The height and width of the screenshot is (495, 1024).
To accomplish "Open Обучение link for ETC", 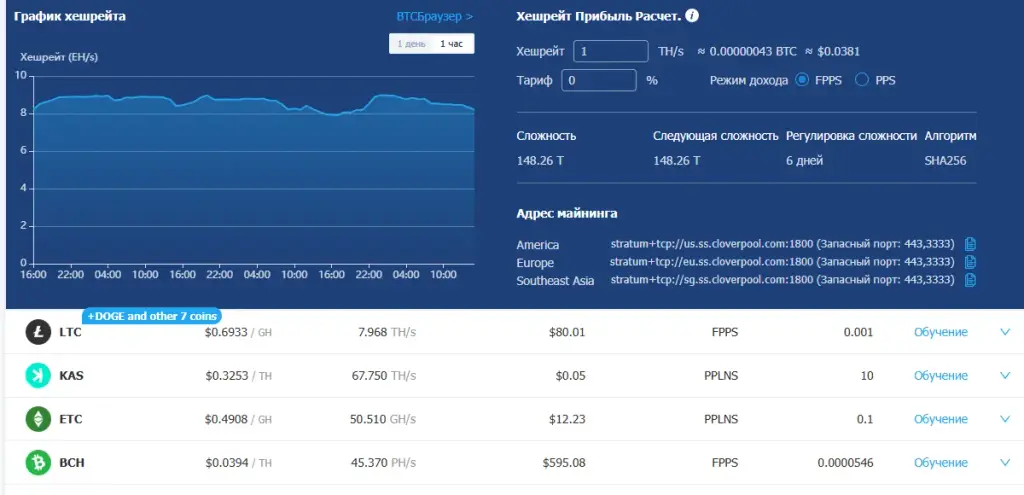I will click(x=940, y=419).
